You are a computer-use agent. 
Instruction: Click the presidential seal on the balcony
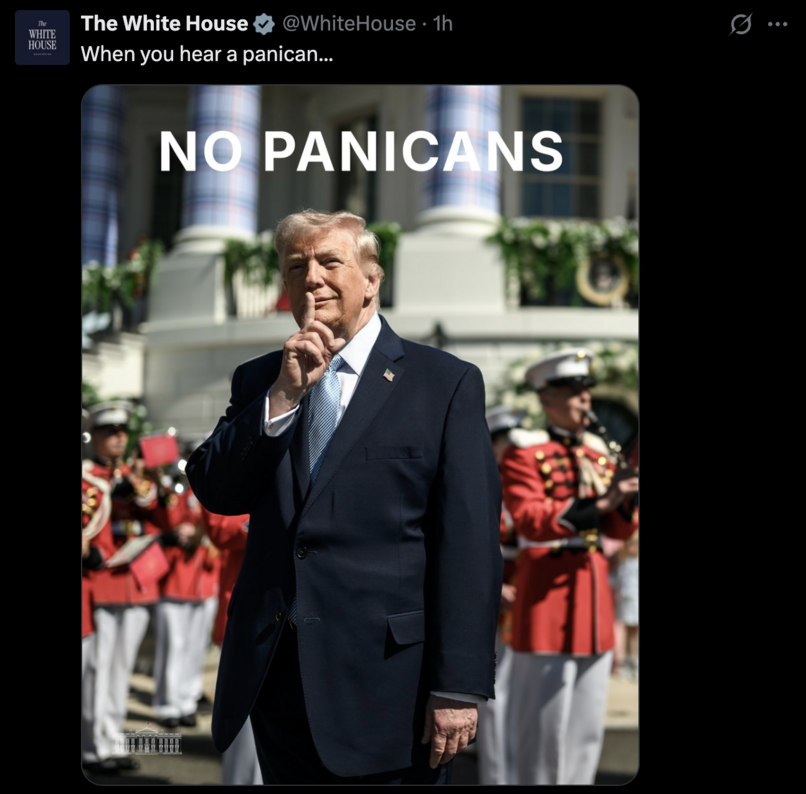(x=603, y=278)
